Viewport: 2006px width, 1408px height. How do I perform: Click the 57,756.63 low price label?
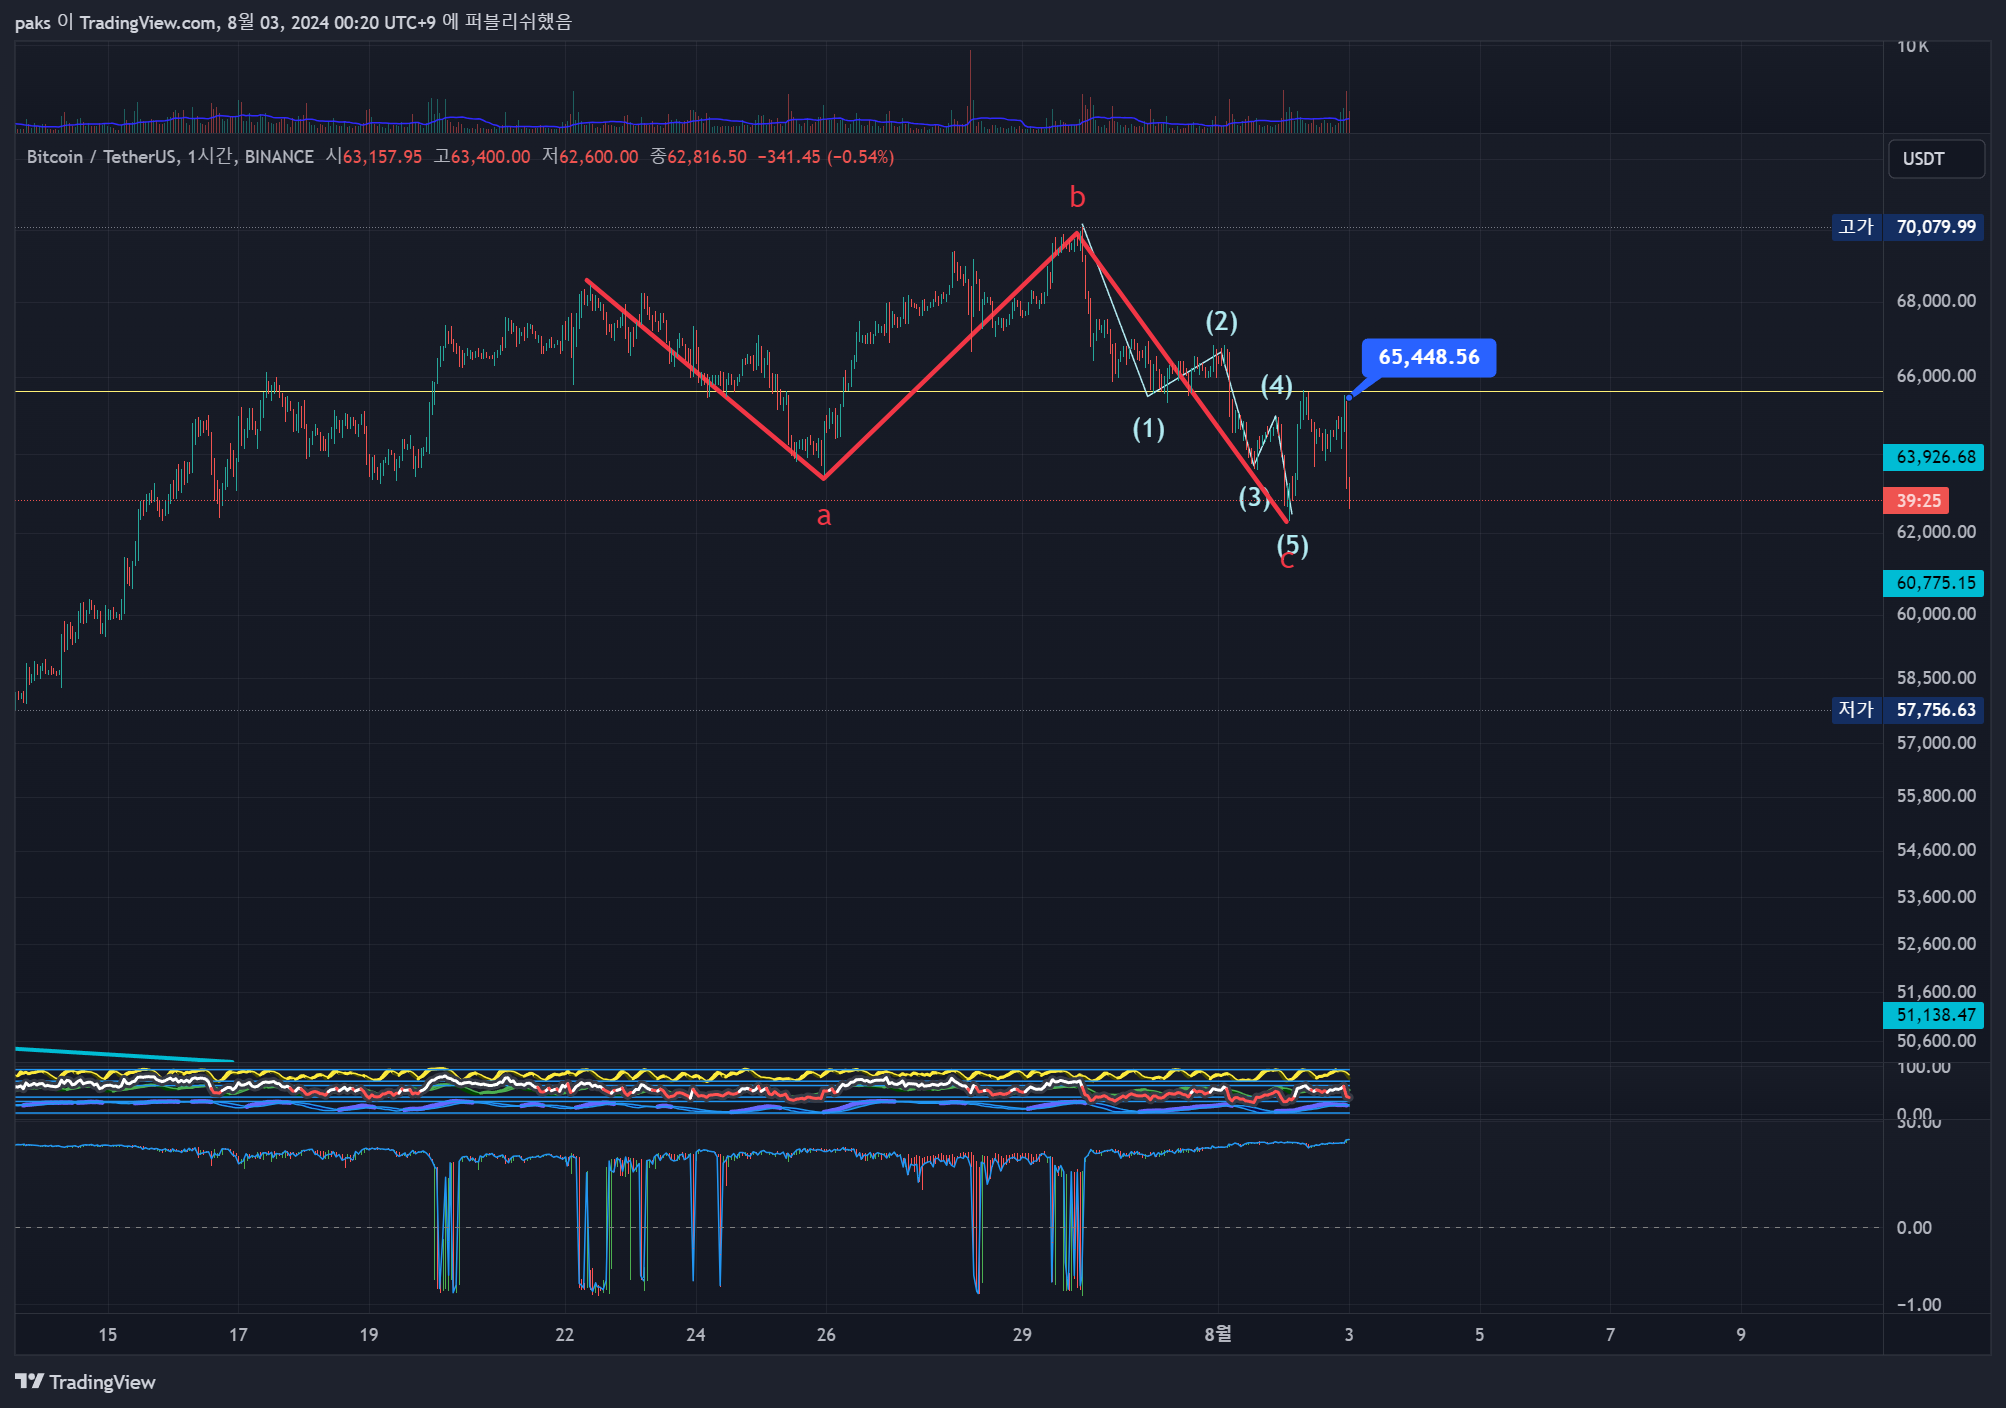point(1936,710)
